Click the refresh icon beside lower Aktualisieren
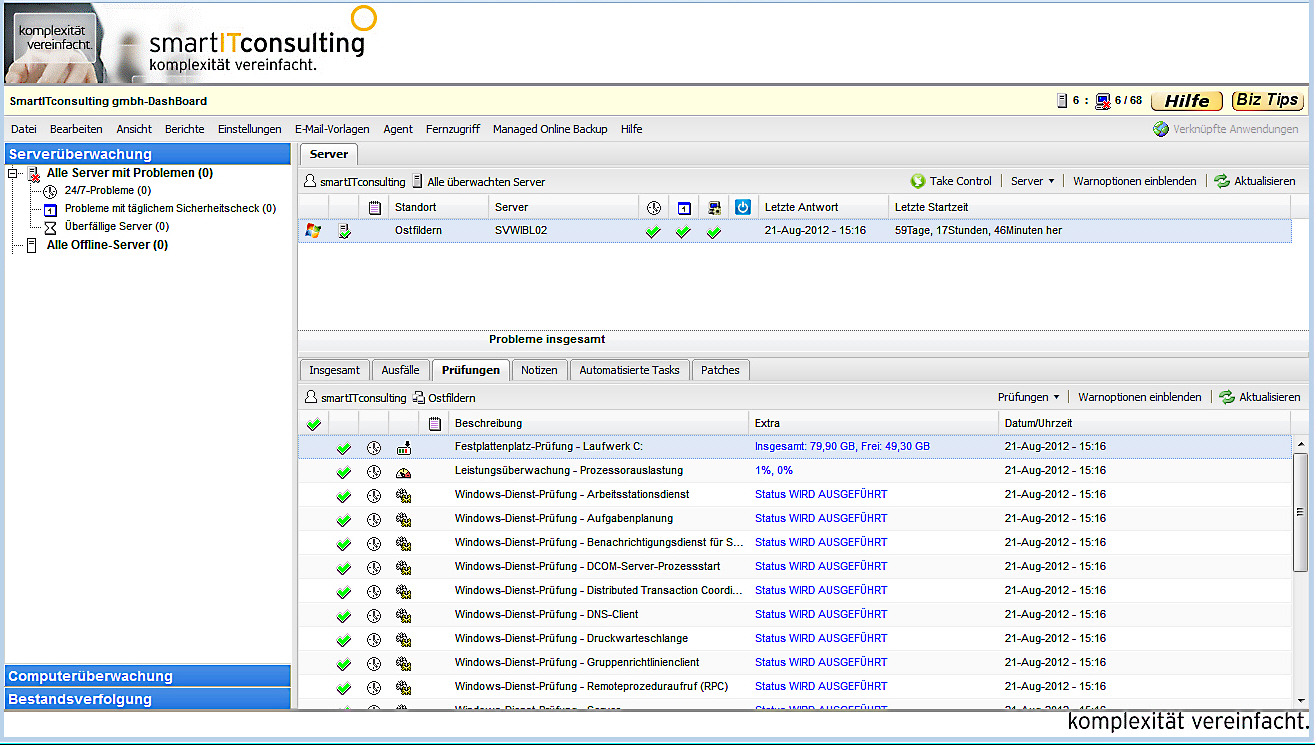 pyautogui.click(x=1227, y=397)
